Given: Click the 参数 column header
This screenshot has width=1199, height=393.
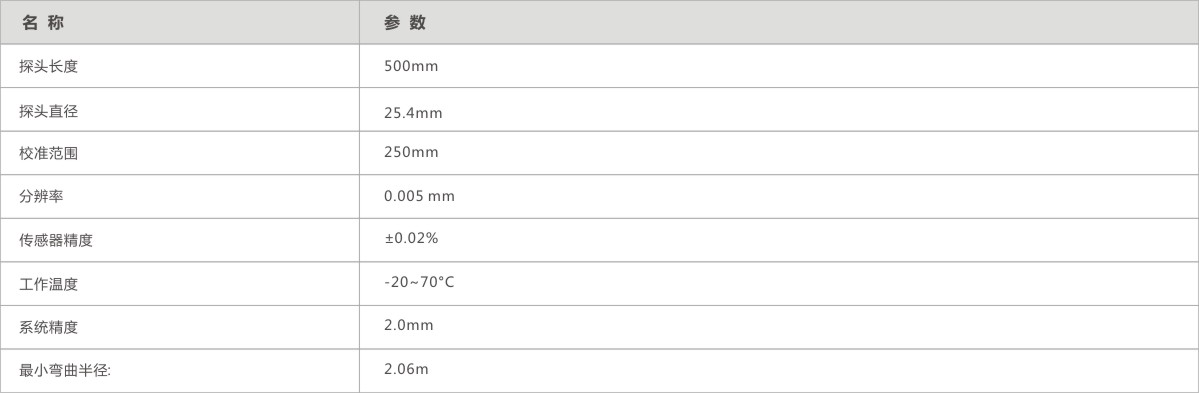Looking at the screenshot, I should click(405, 23).
